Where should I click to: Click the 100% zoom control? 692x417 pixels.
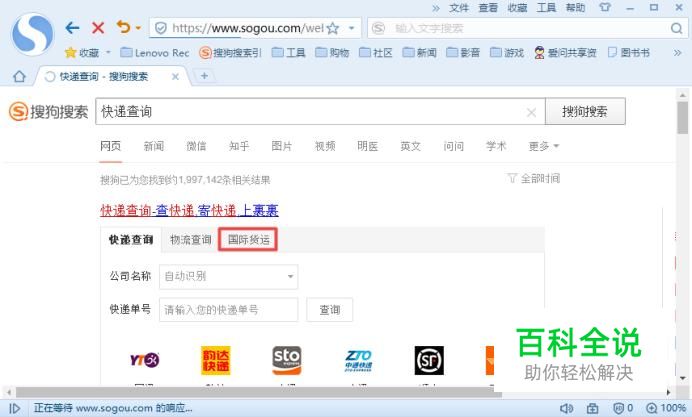click(x=666, y=409)
